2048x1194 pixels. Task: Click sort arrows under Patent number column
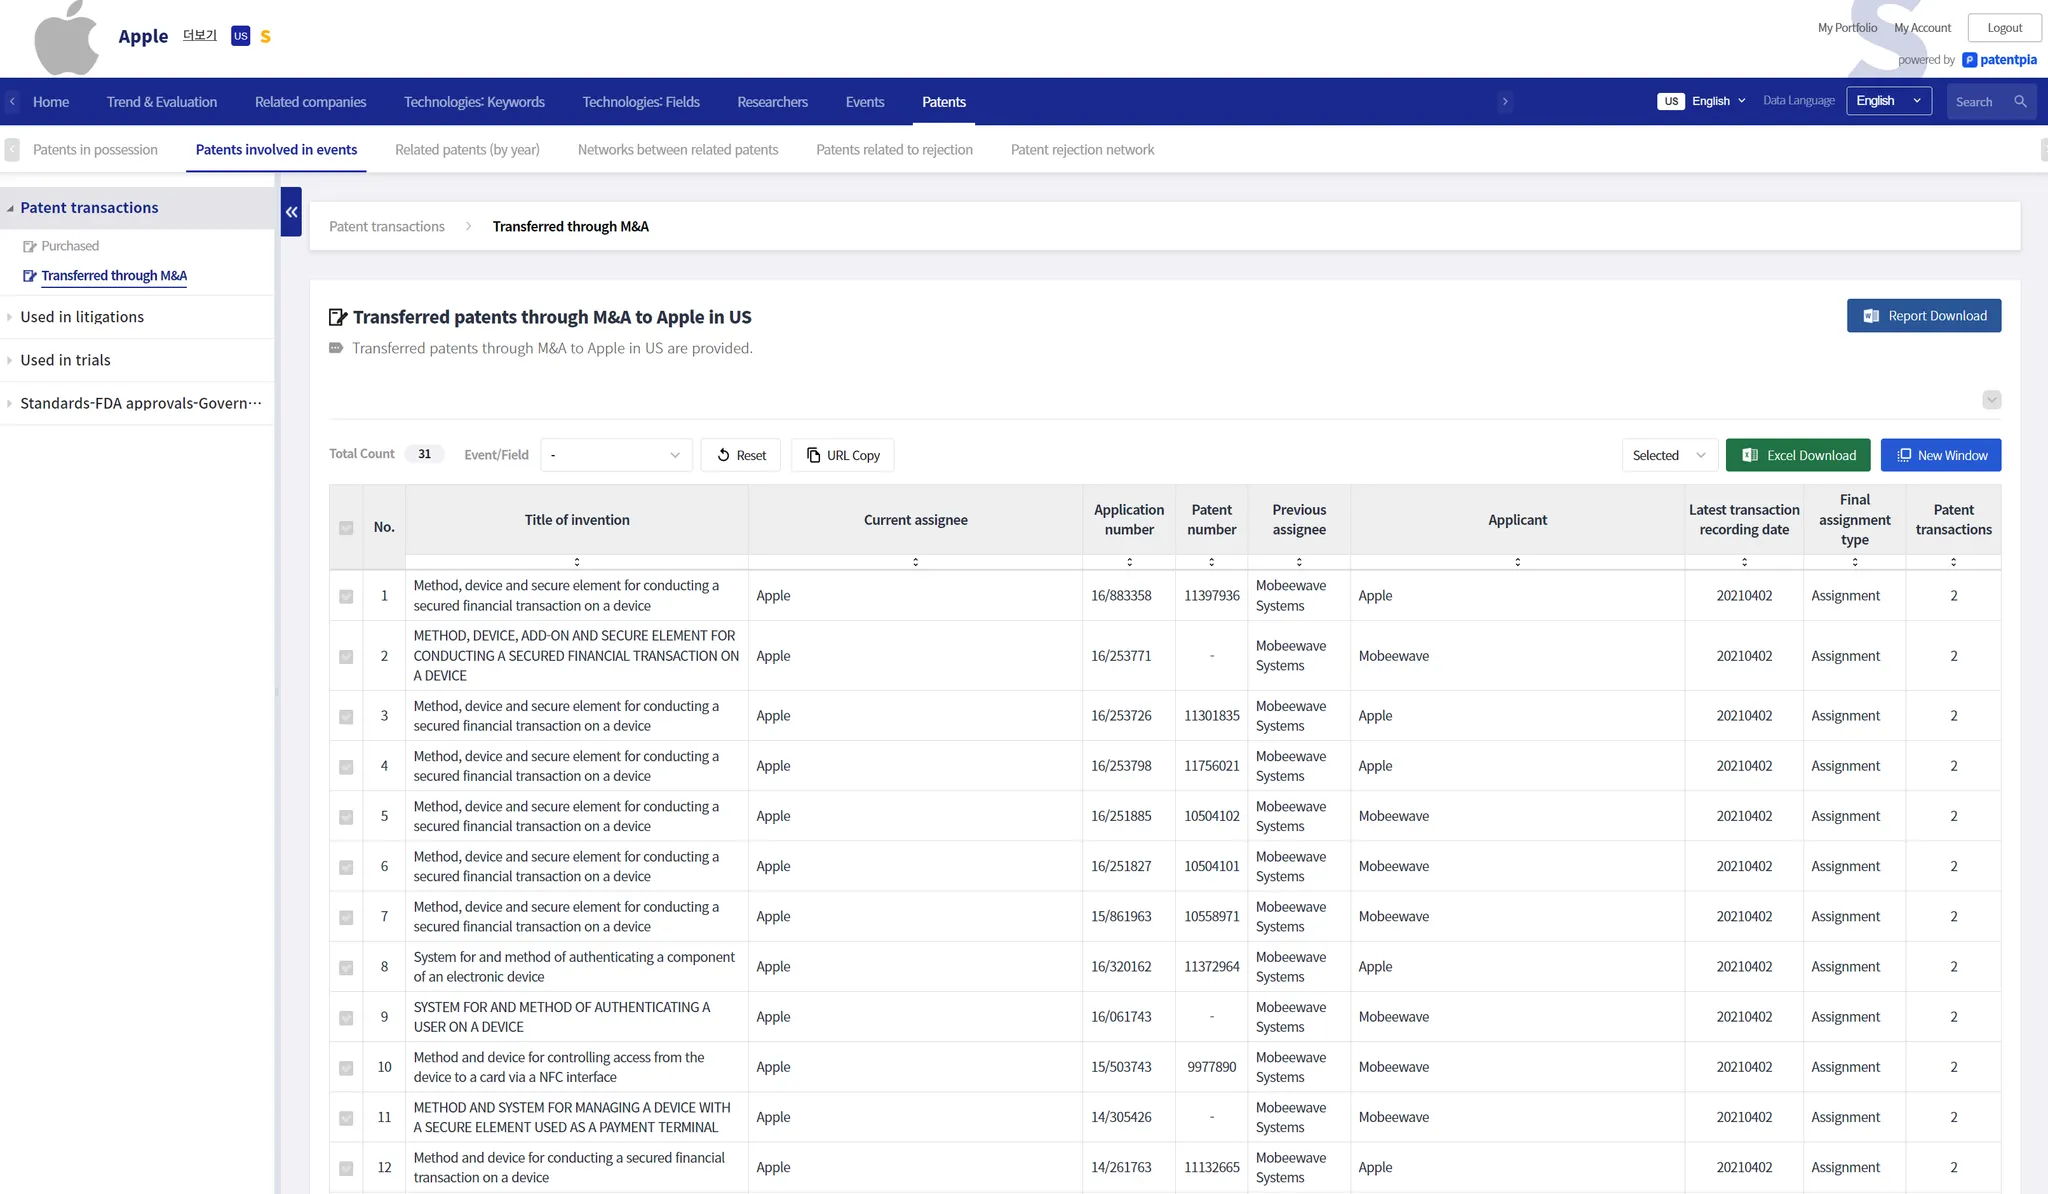pos(1211,562)
